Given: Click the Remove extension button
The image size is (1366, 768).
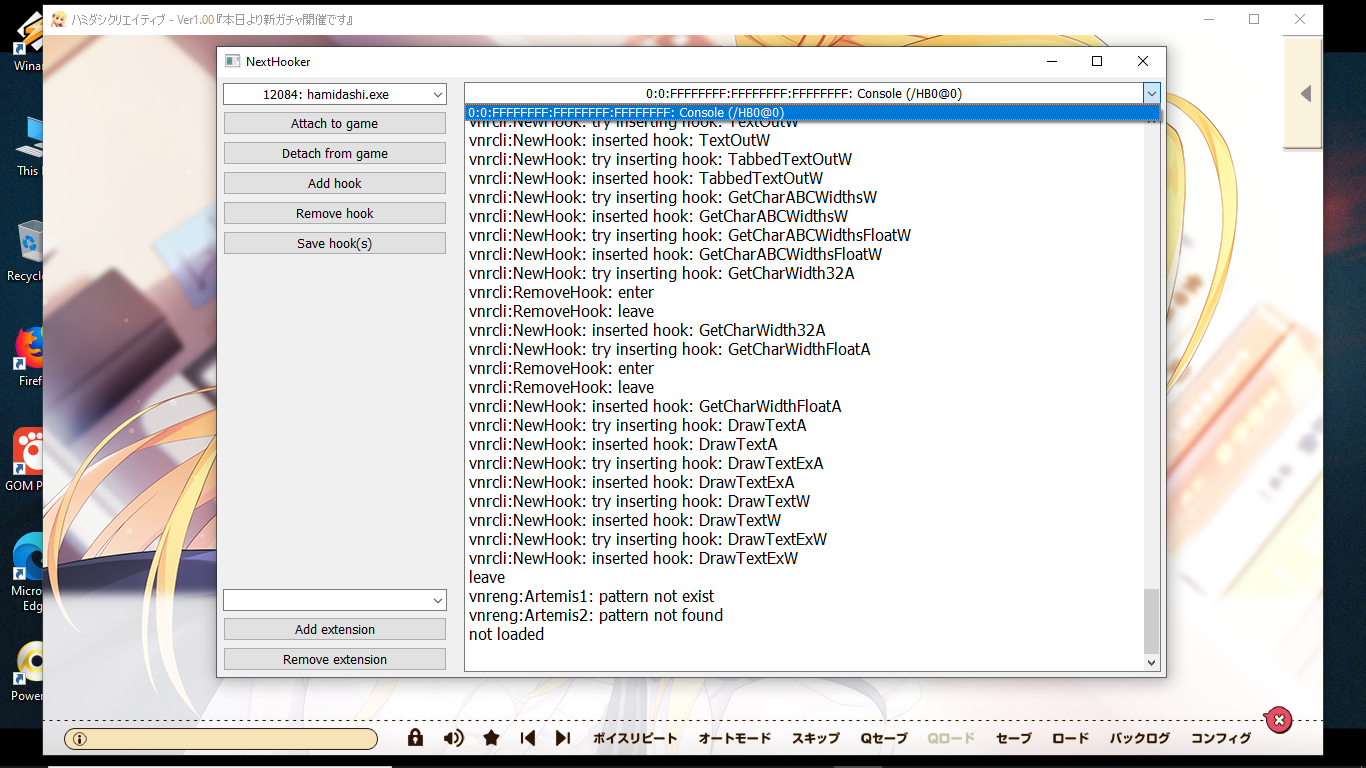Looking at the screenshot, I should click(x=335, y=660).
